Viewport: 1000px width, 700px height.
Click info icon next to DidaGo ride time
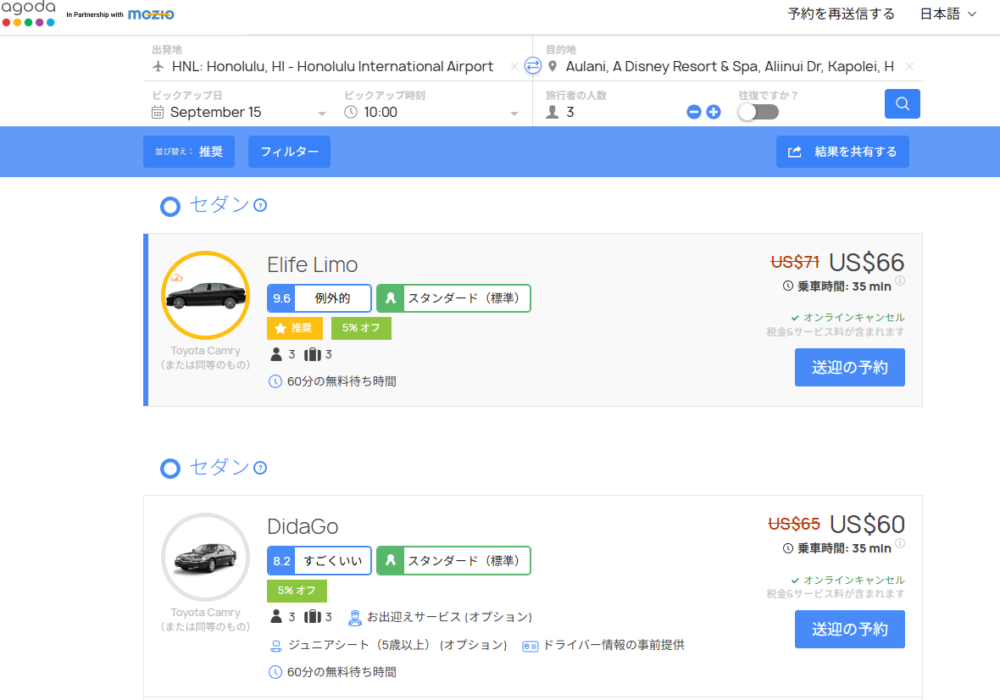point(900,544)
